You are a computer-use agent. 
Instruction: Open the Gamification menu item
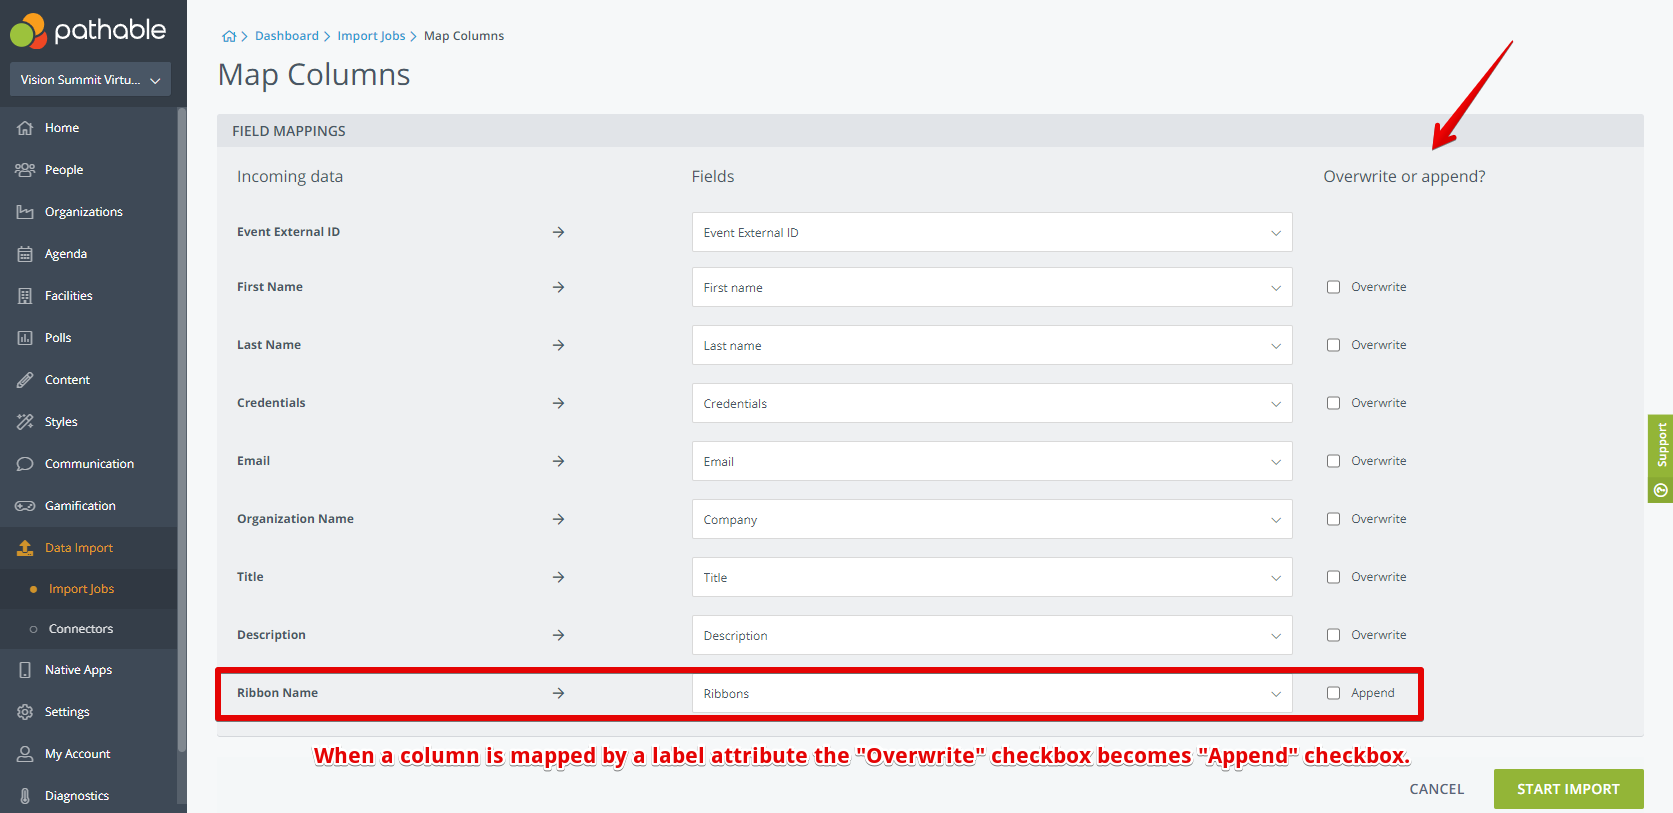[x=88, y=506]
